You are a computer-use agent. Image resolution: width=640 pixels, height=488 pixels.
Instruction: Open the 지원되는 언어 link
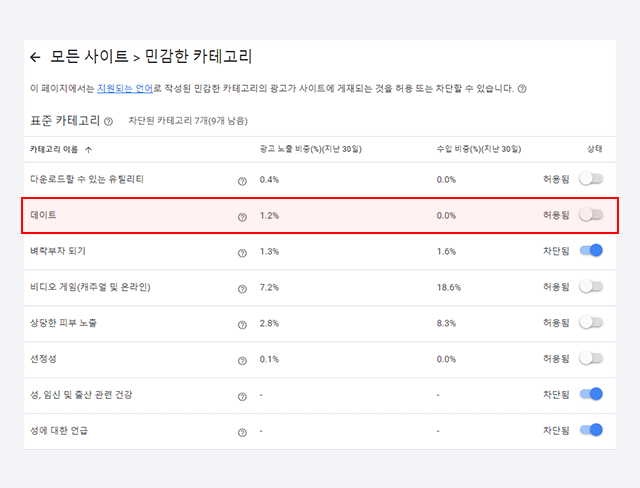pyautogui.click(x=125, y=89)
